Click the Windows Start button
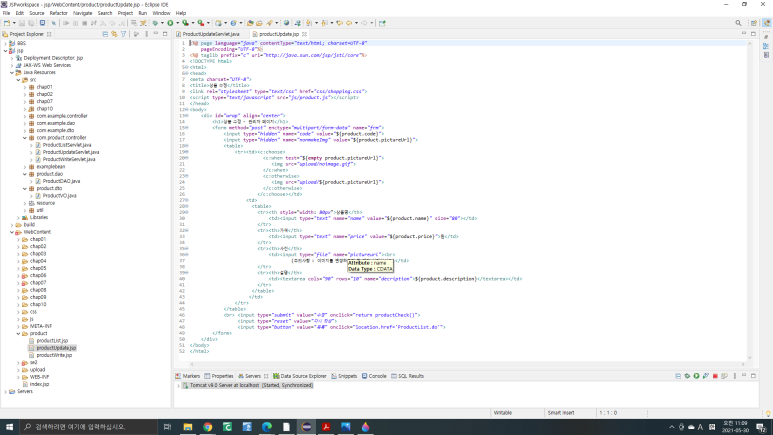Image resolution: width=773 pixels, height=435 pixels. [9, 427]
